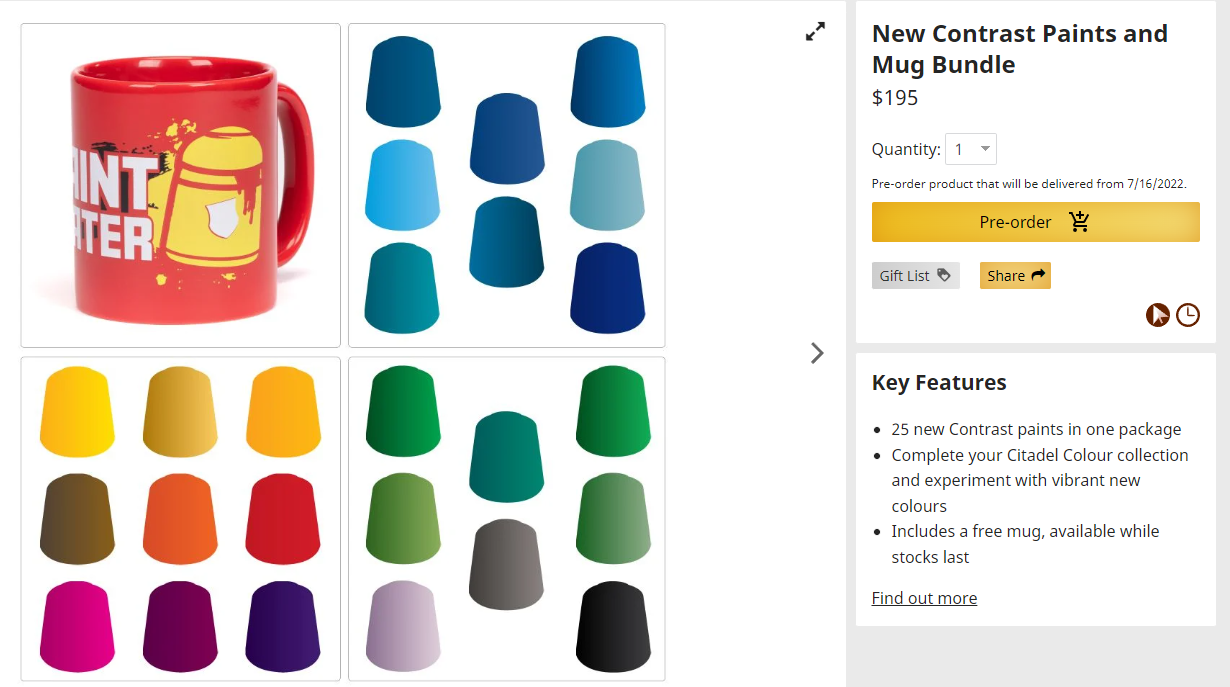This screenshot has height=687, width=1230.
Task: Click the Pre-order button
Action: (x=1035, y=222)
